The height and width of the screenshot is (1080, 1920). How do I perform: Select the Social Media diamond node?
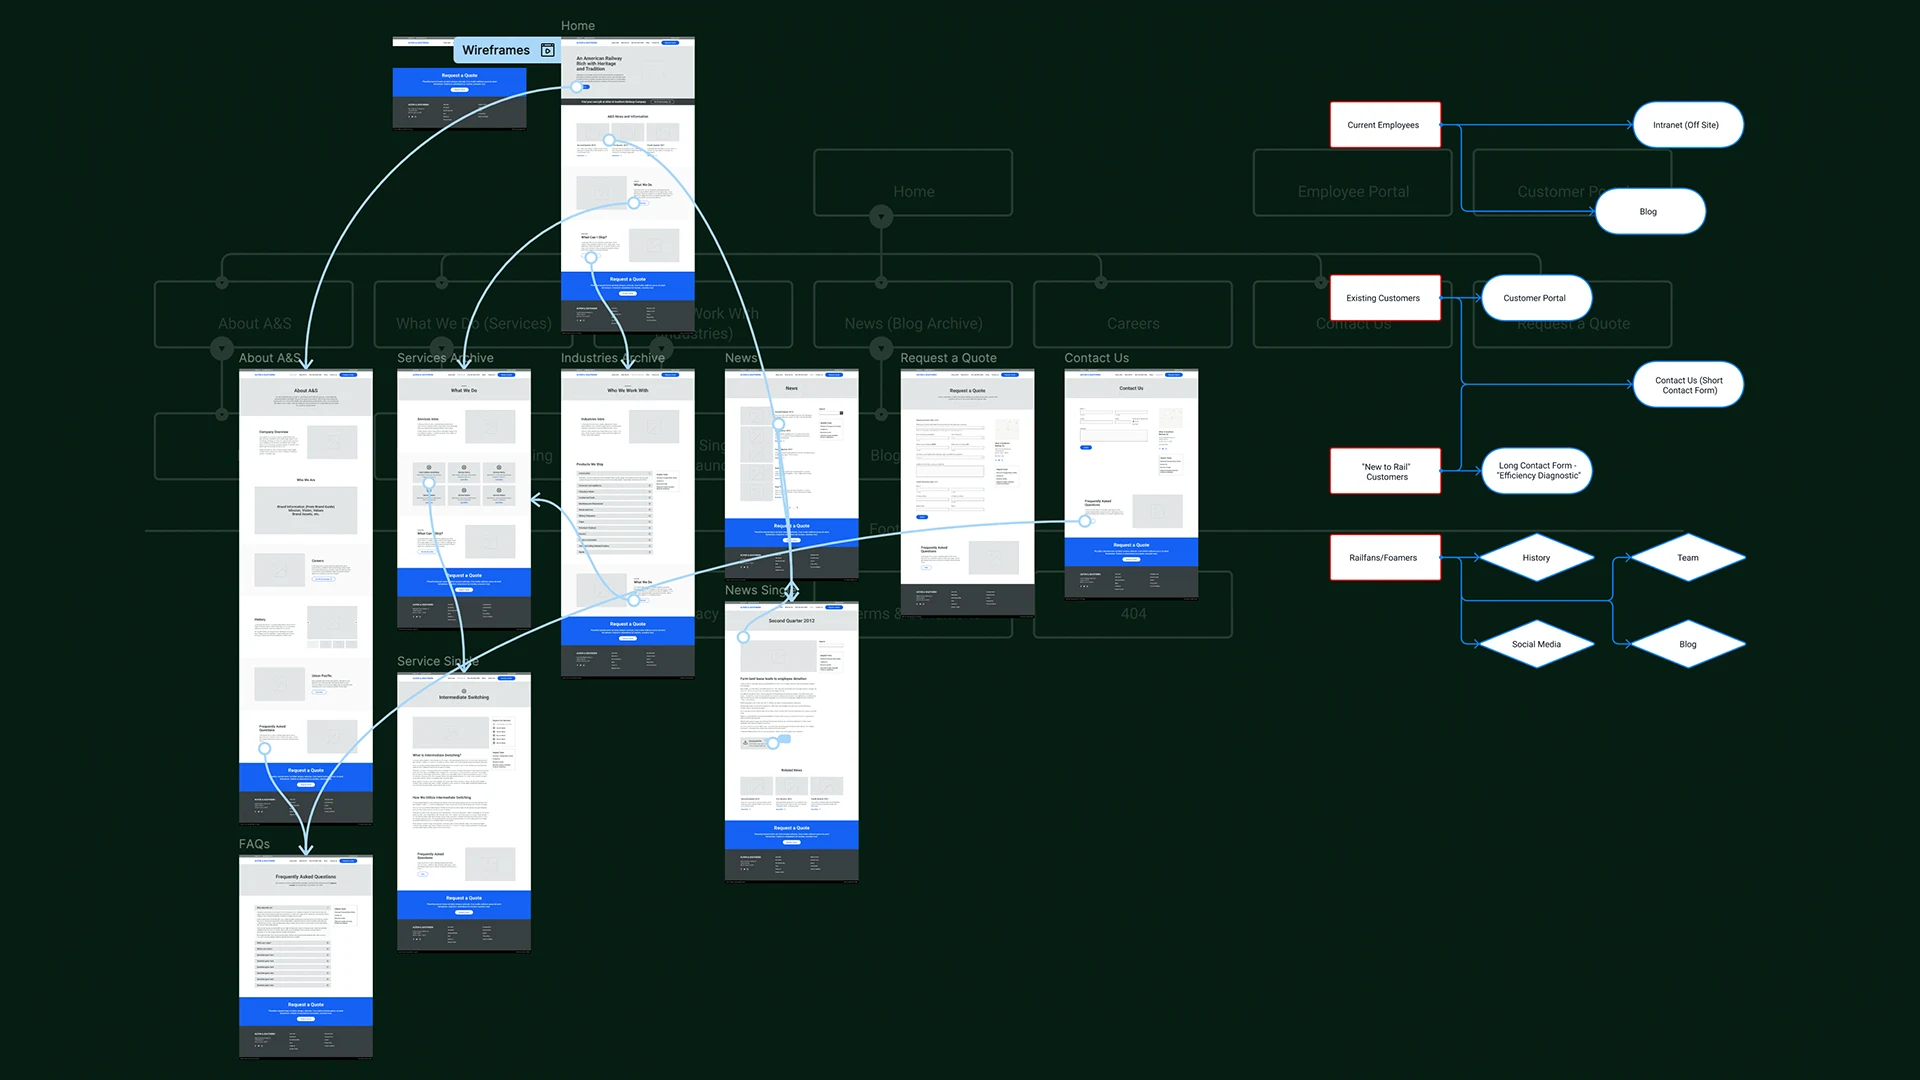tap(1535, 644)
